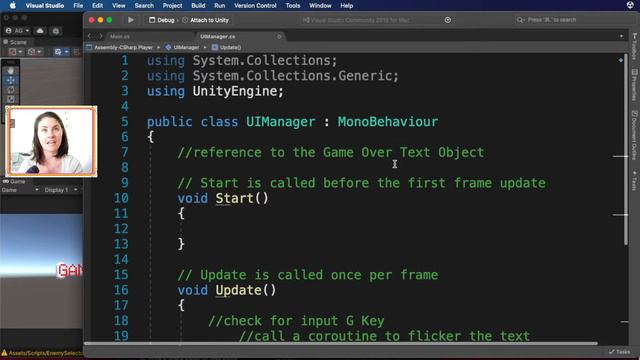
Task: Click Assets/Scripts warning message in Unity status bar
Action: (x=46, y=353)
